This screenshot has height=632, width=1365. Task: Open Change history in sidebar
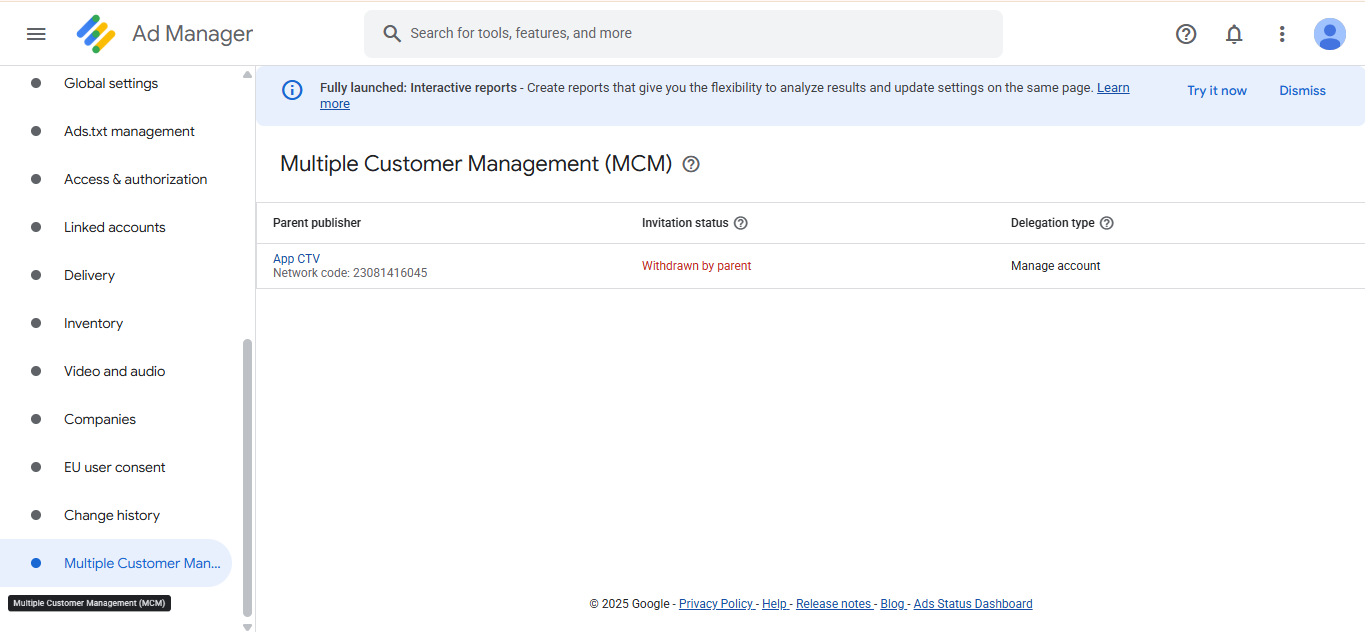112,515
